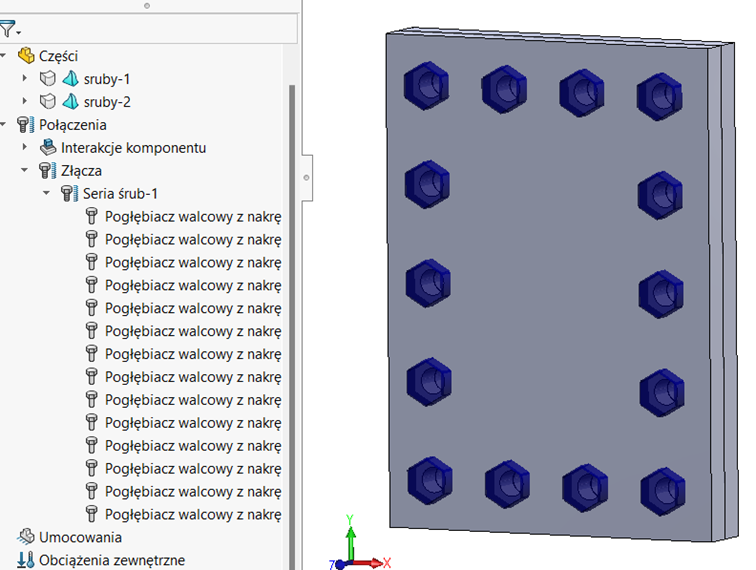756x570 pixels.
Task: Click bolt icon of twelfth Pogłębiacz entry
Action: (92, 468)
